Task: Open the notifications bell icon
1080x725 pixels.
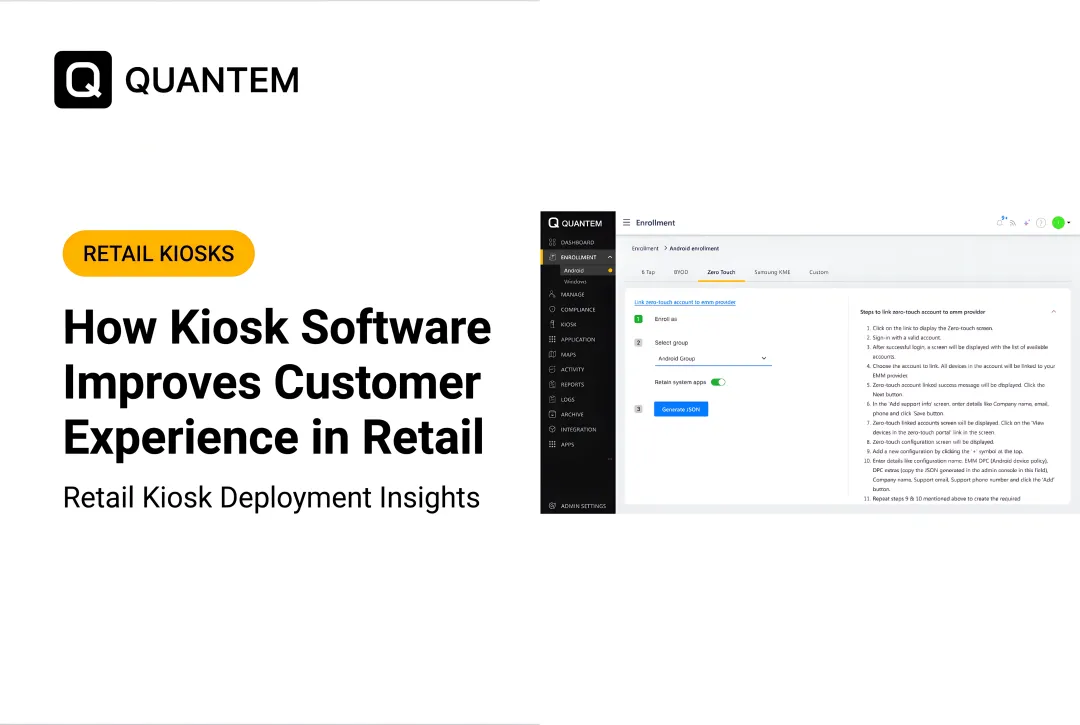Action: [x=1000, y=222]
